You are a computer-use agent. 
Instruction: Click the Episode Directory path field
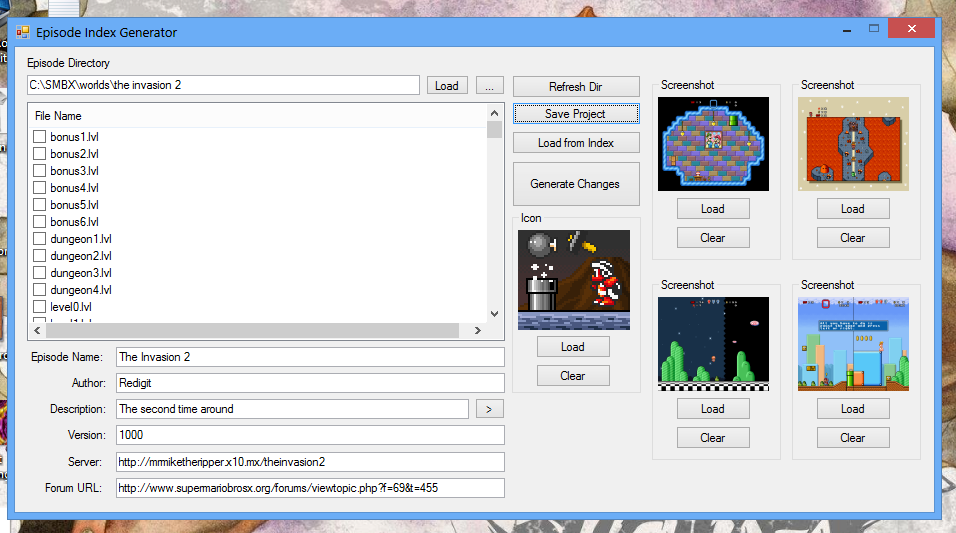click(x=223, y=85)
